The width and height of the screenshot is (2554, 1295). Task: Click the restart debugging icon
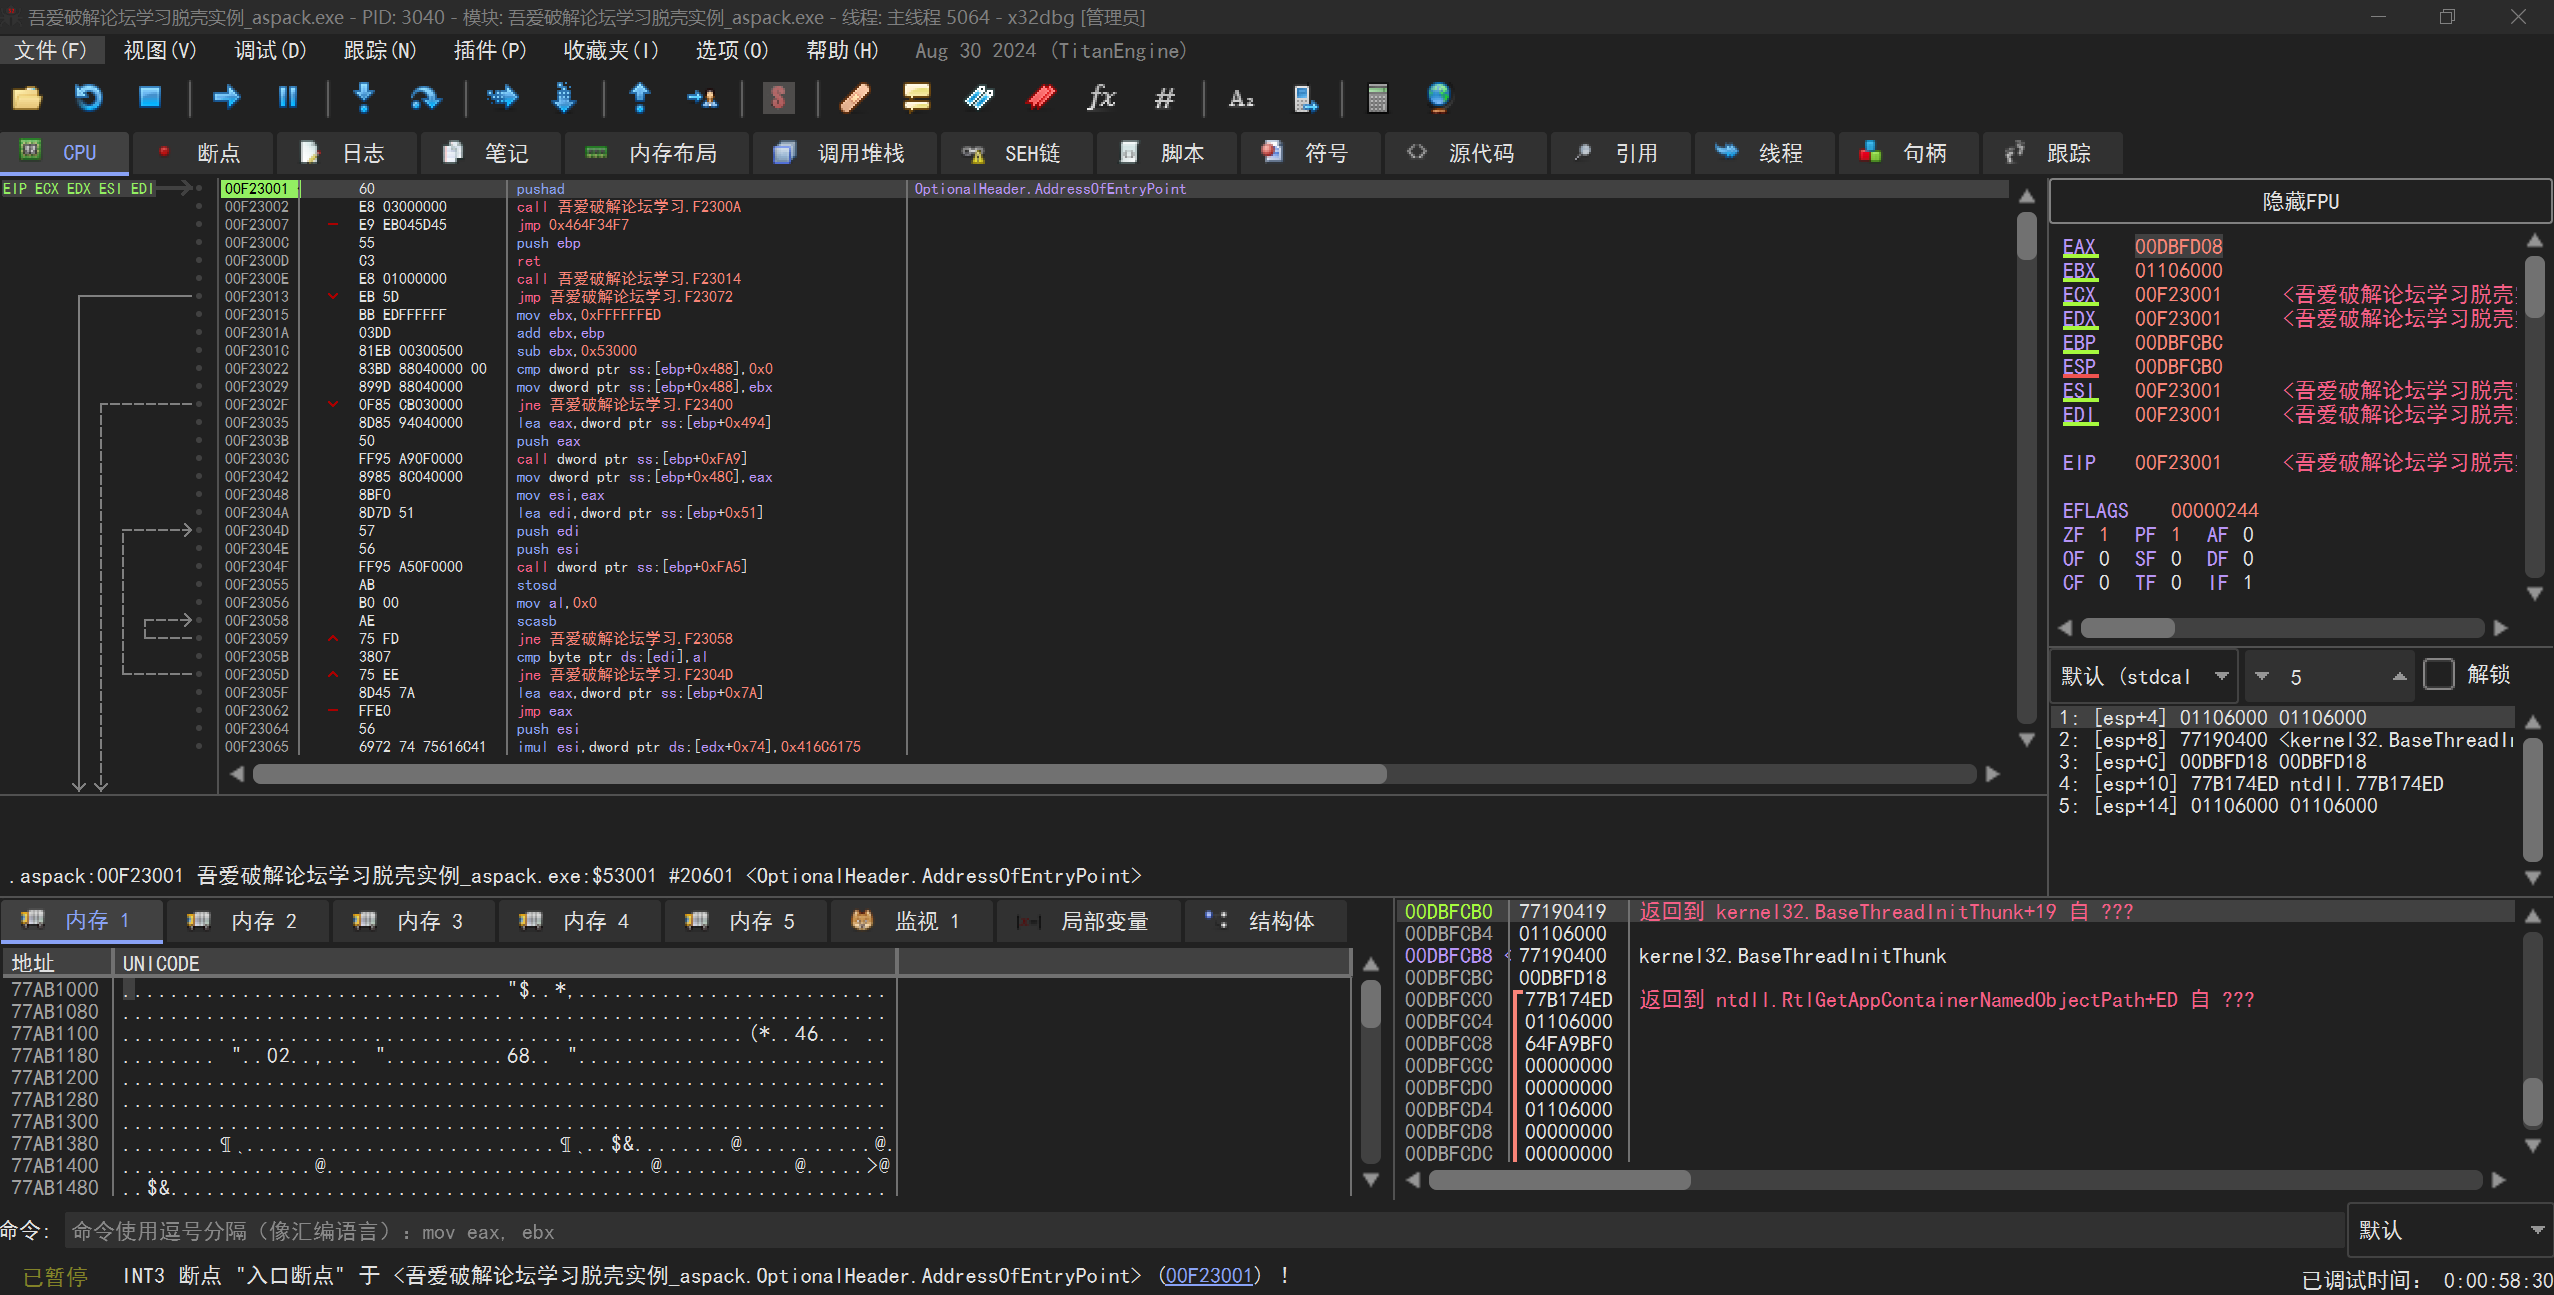[x=88, y=97]
